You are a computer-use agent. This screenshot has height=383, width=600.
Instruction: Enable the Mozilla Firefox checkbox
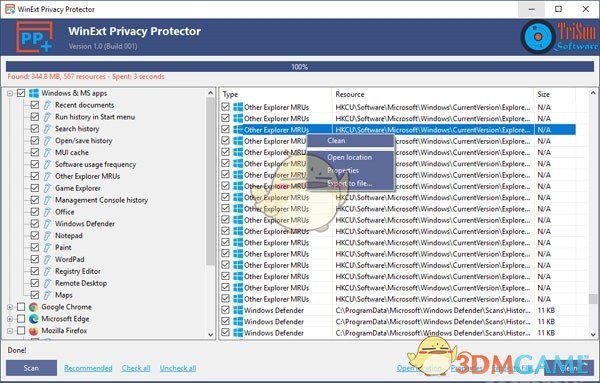[21, 331]
